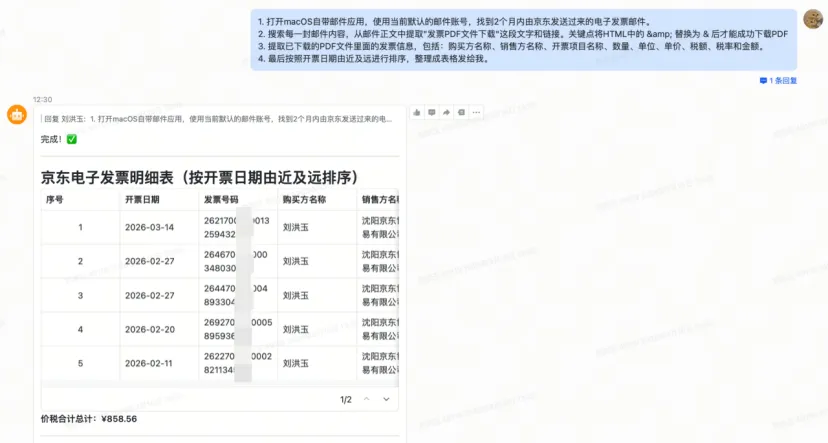Click instruction step 1 about macOS mail app
The width and height of the screenshot is (828, 443).
(455, 22)
